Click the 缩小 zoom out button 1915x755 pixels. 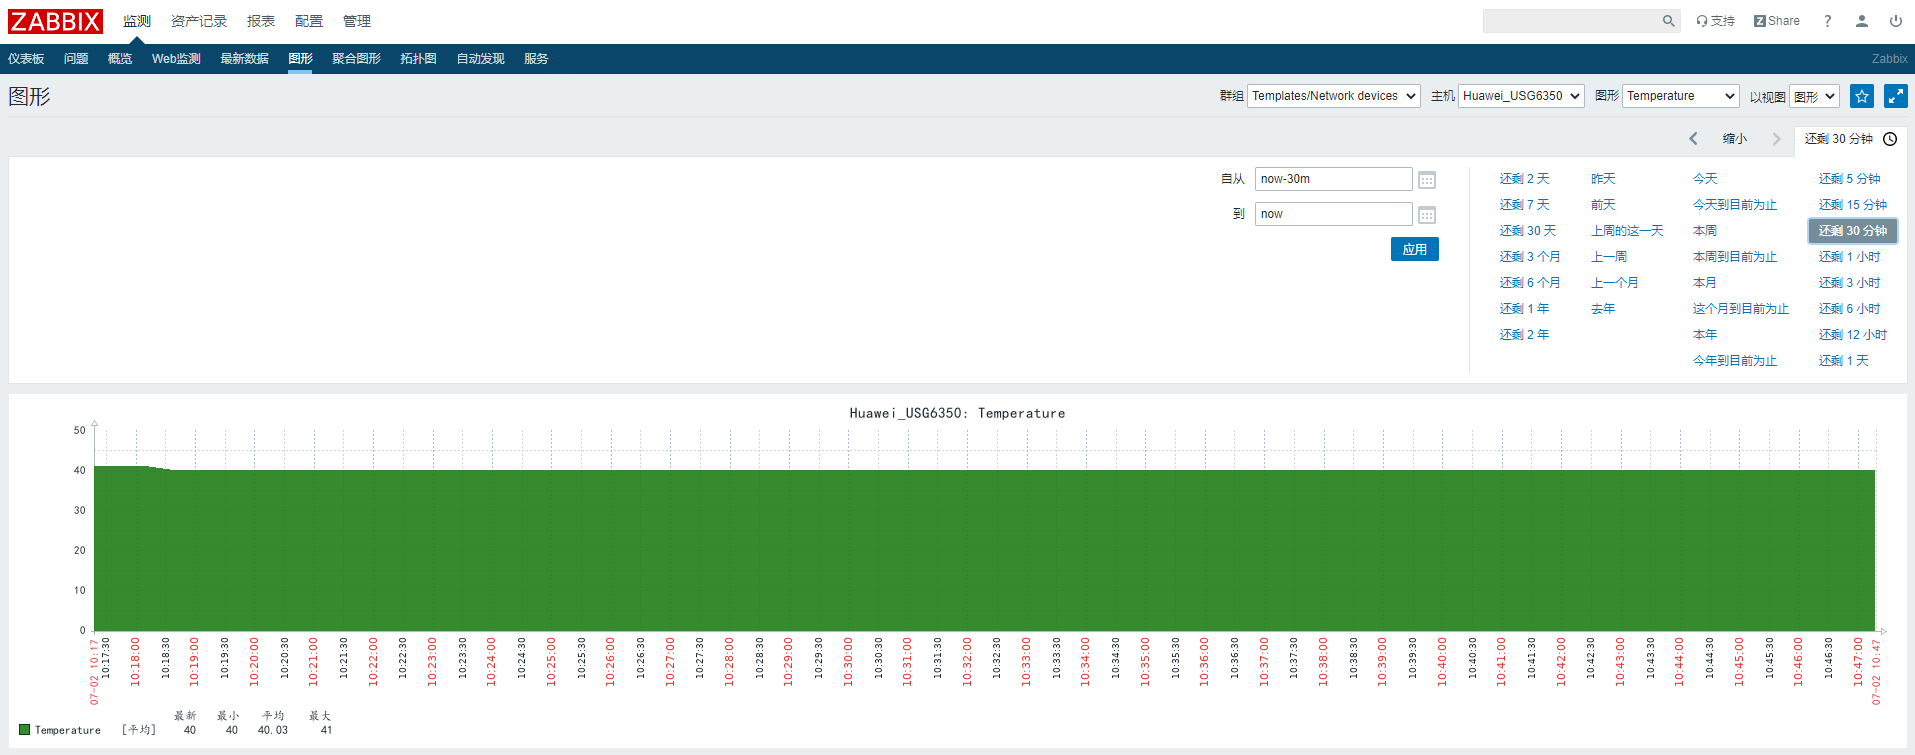pos(1735,139)
